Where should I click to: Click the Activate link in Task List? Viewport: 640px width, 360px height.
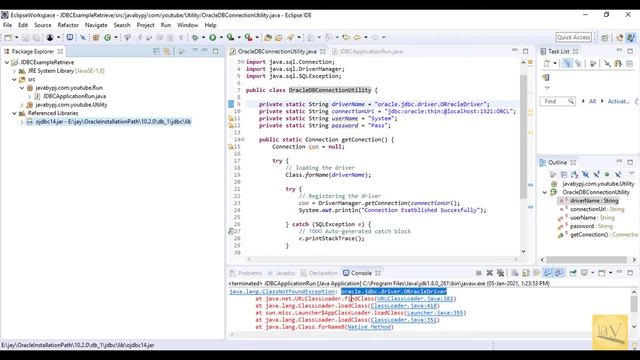(618, 101)
